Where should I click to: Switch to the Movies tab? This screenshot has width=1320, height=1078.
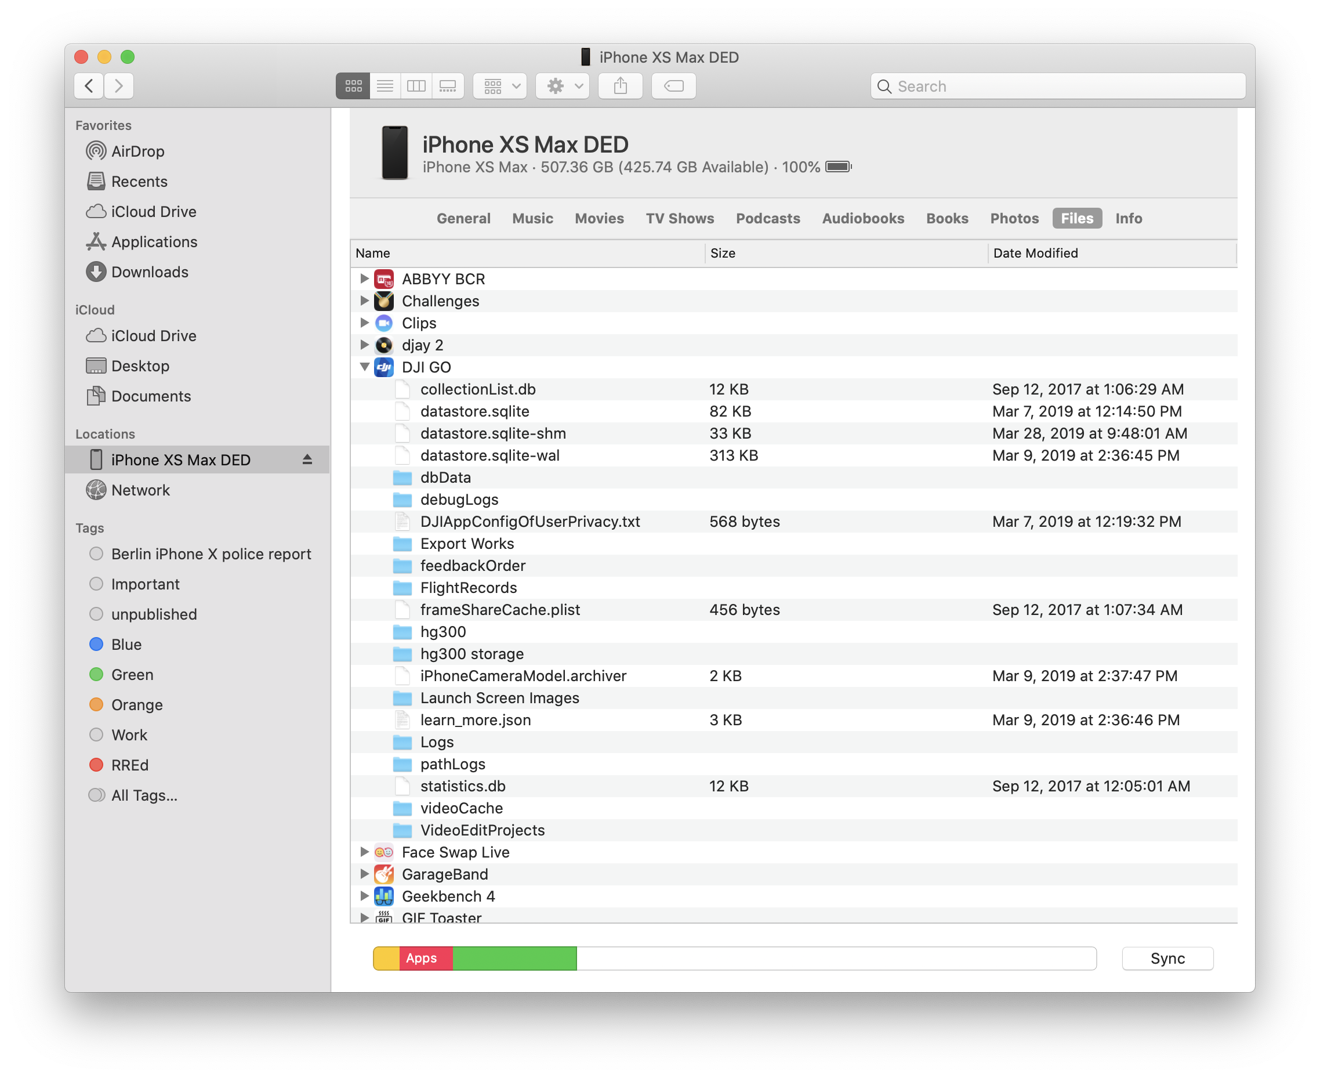pos(599,218)
